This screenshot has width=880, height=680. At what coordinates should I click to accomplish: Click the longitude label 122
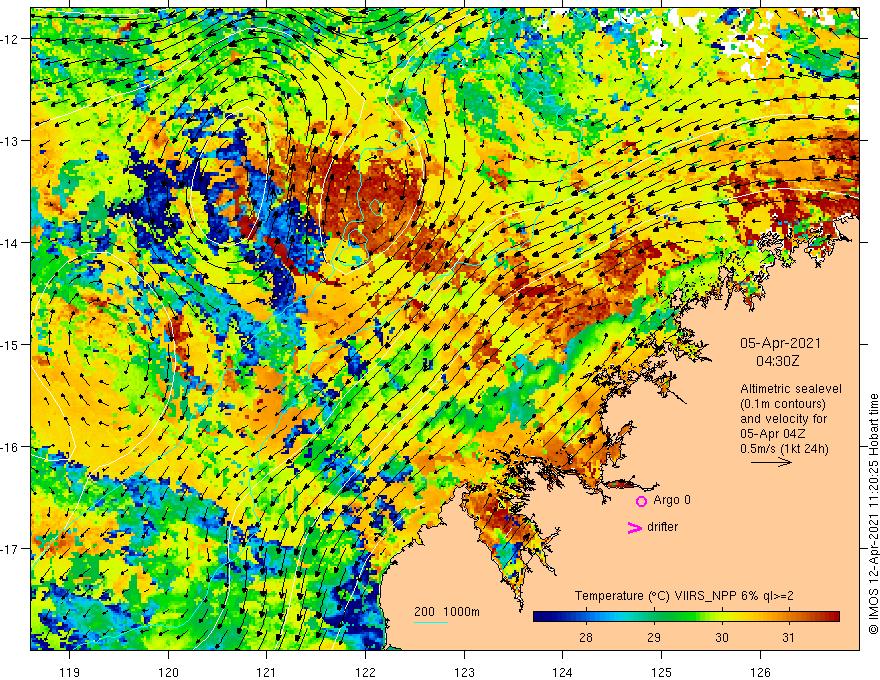365,672
